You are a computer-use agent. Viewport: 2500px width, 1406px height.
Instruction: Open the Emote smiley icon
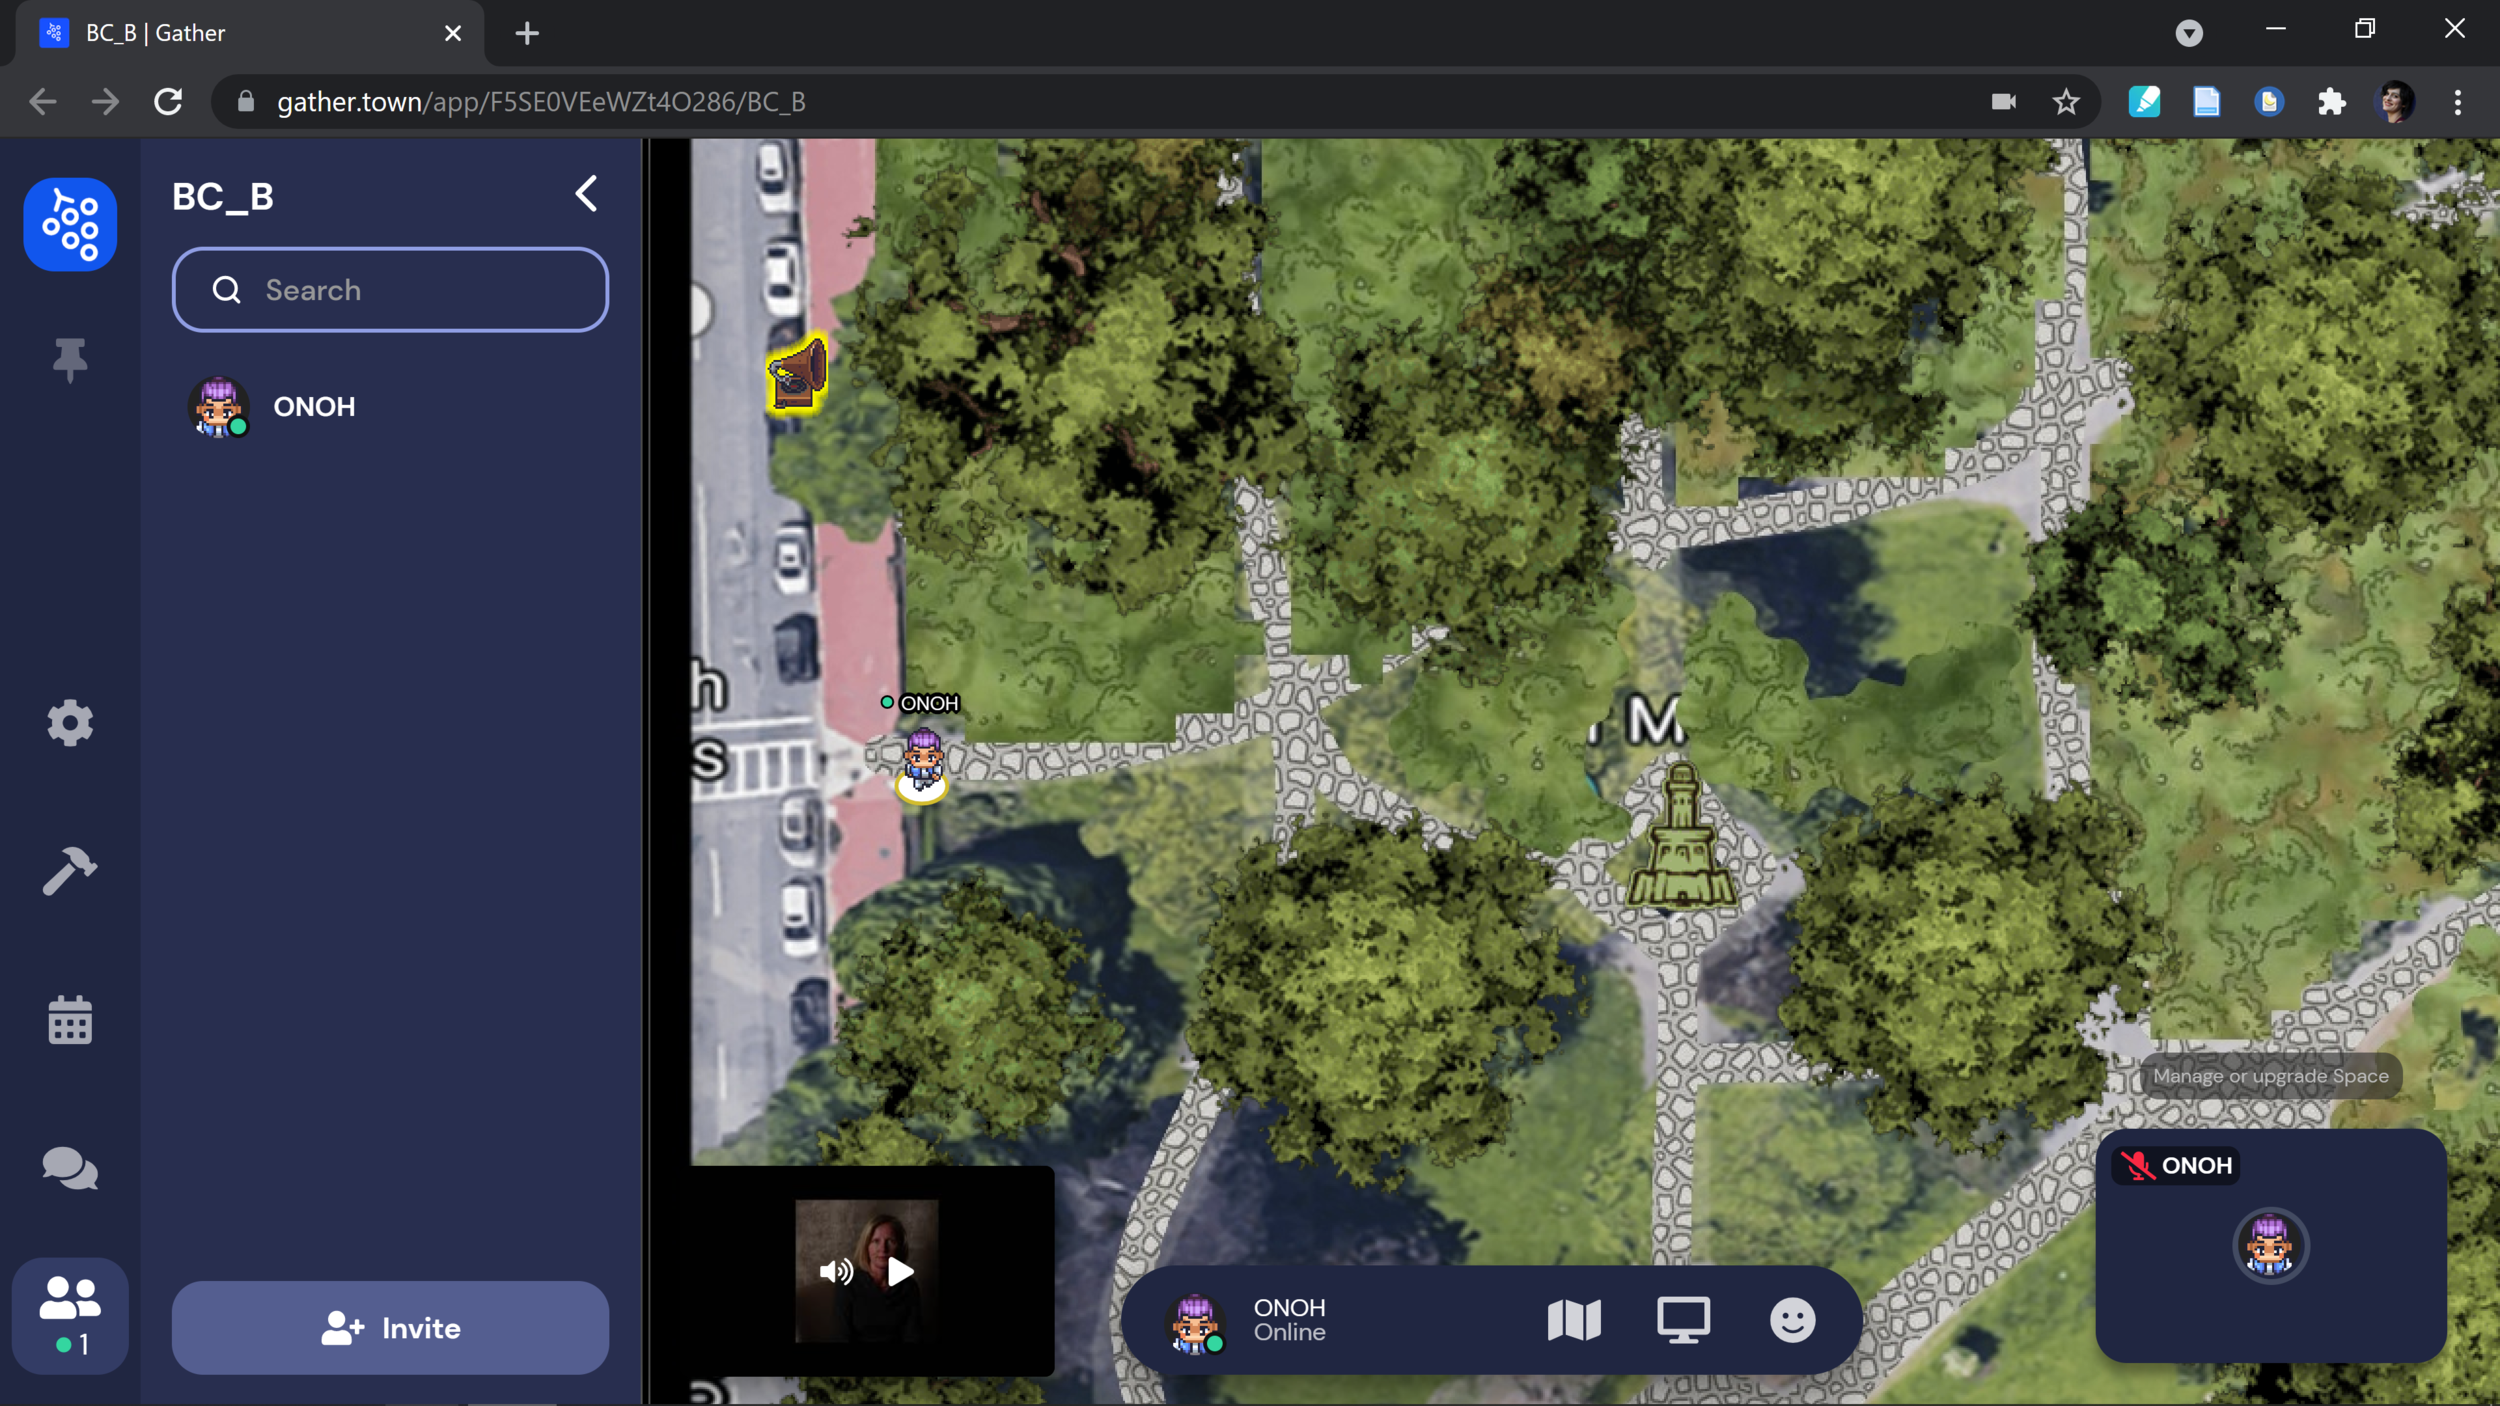point(1792,1320)
